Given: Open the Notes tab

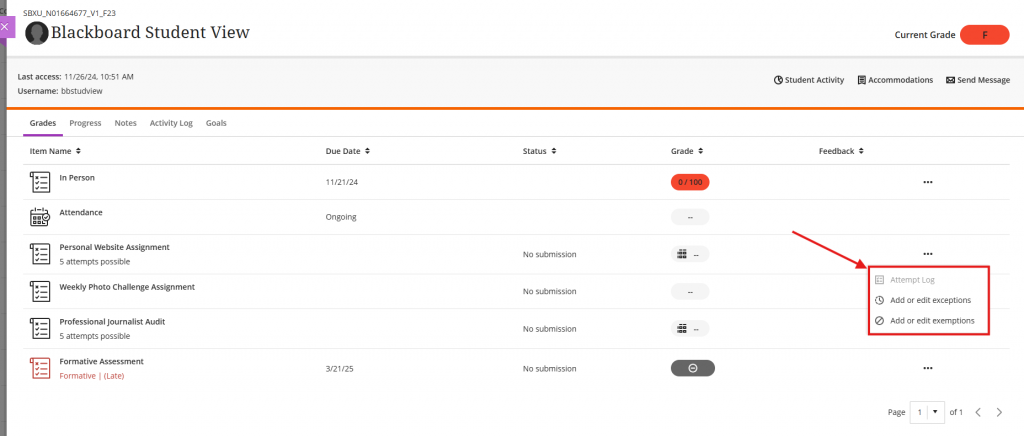Looking at the screenshot, I should 125,123.
